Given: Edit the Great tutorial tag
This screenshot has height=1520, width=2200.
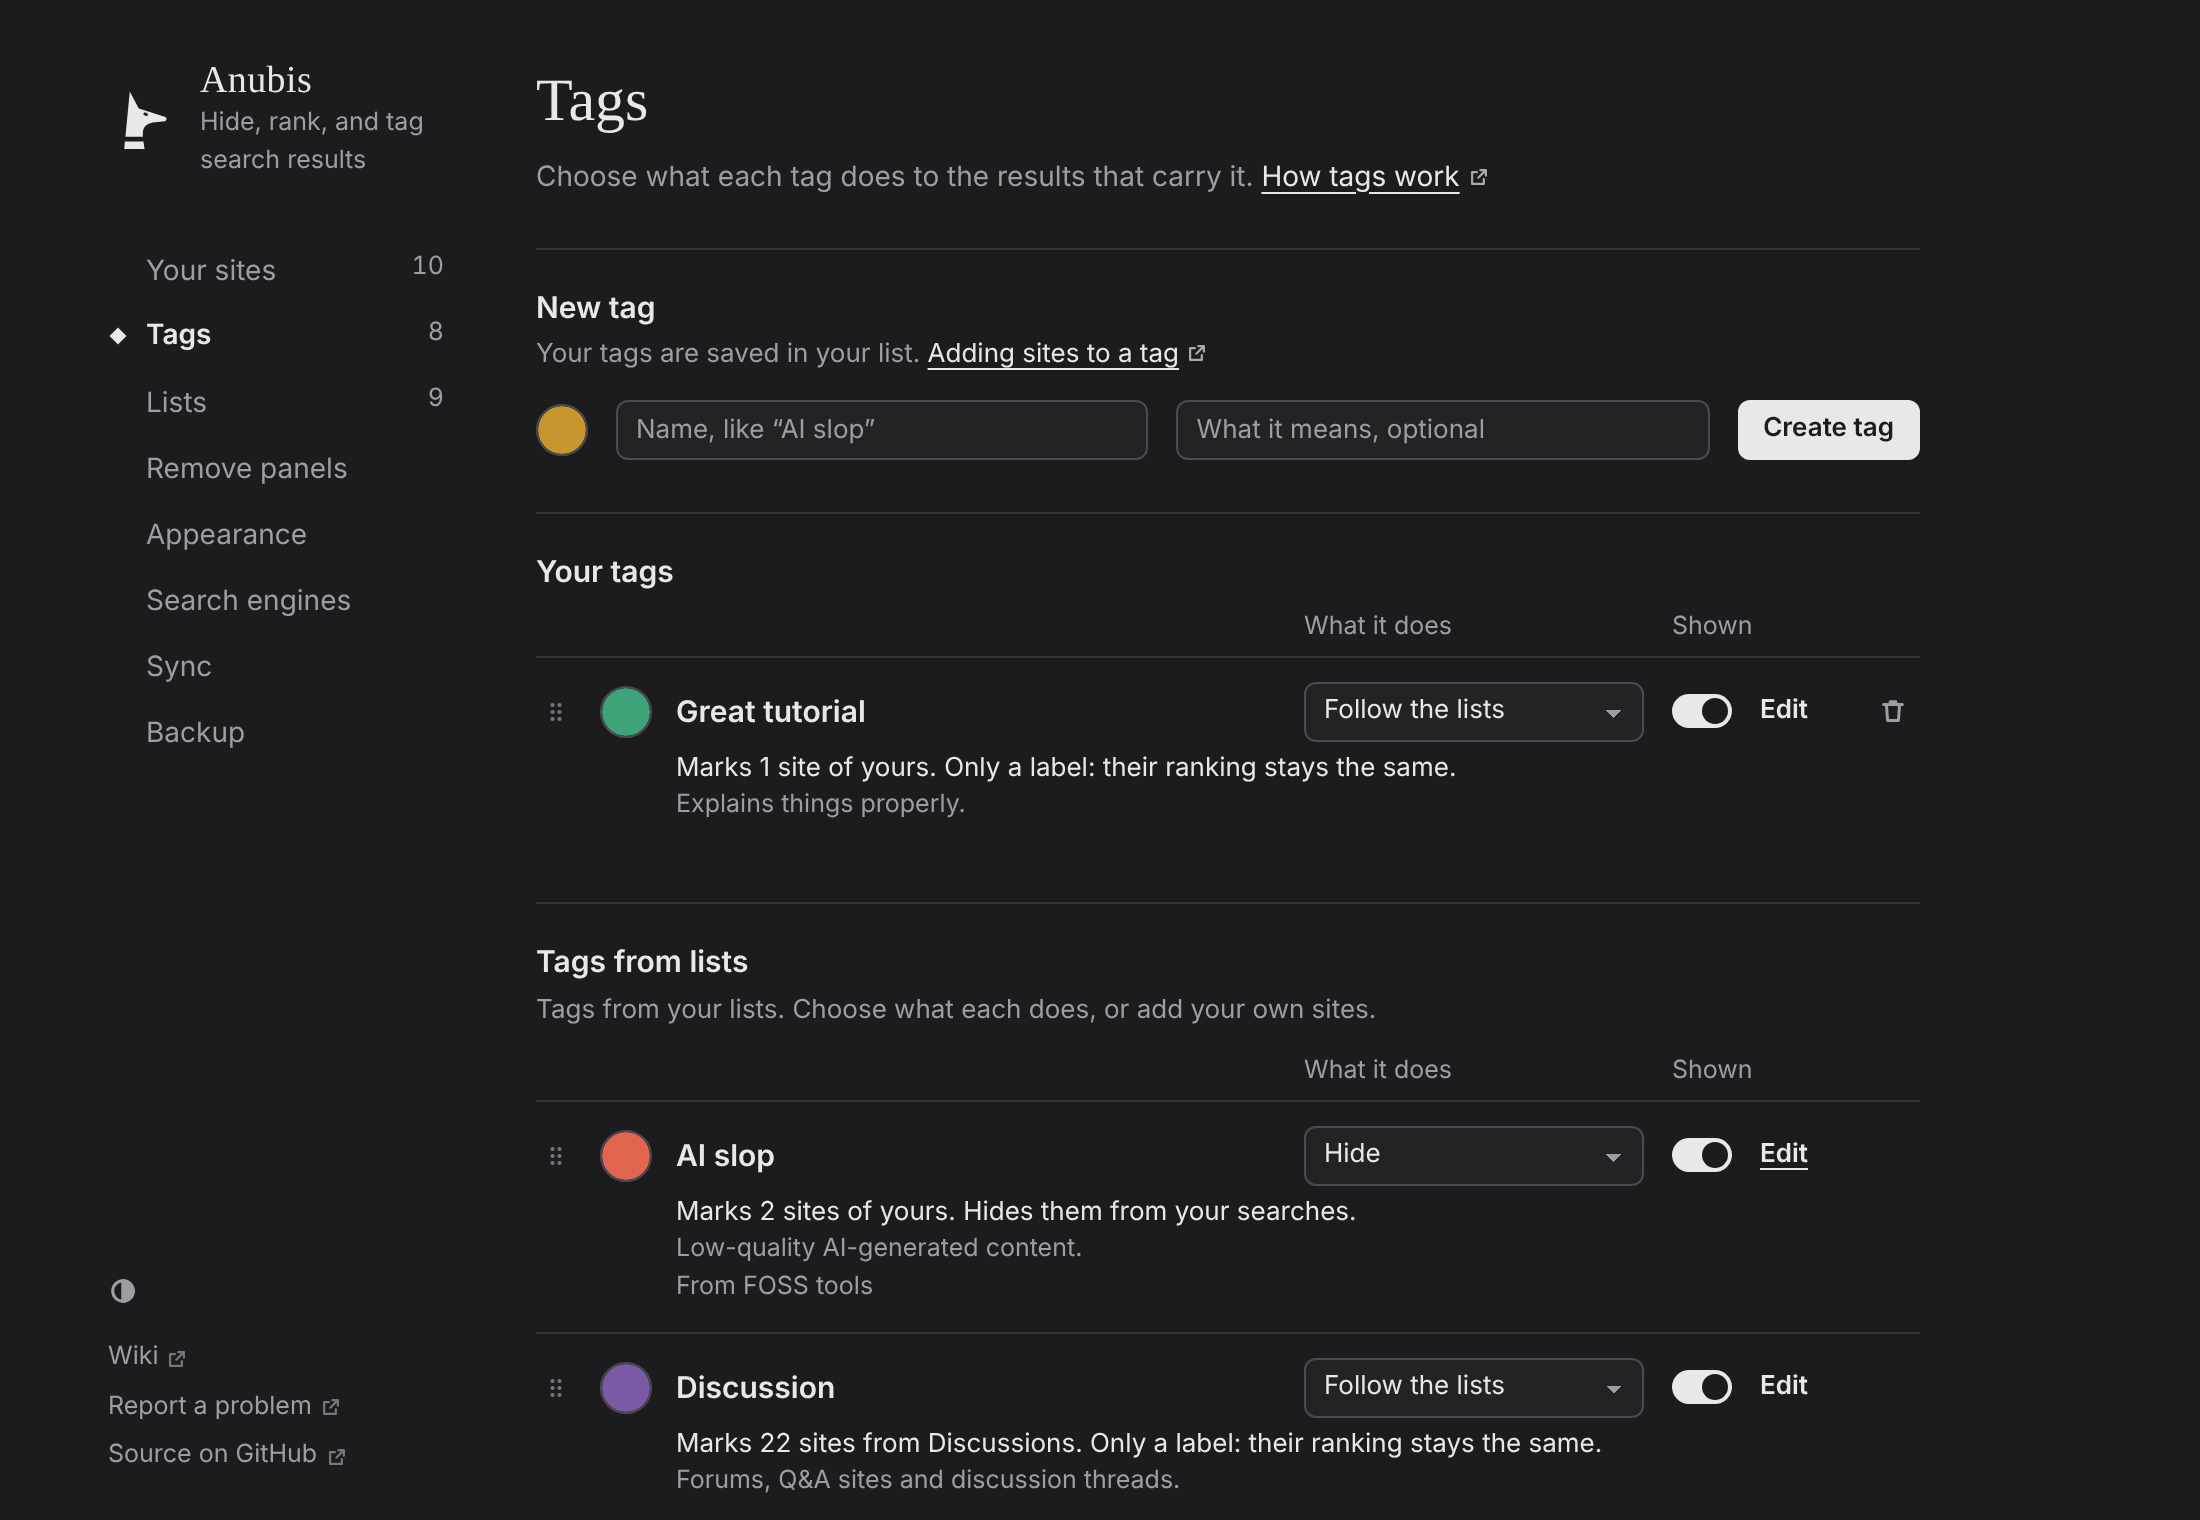Looking at the screenshot, I should point(1783,710).
